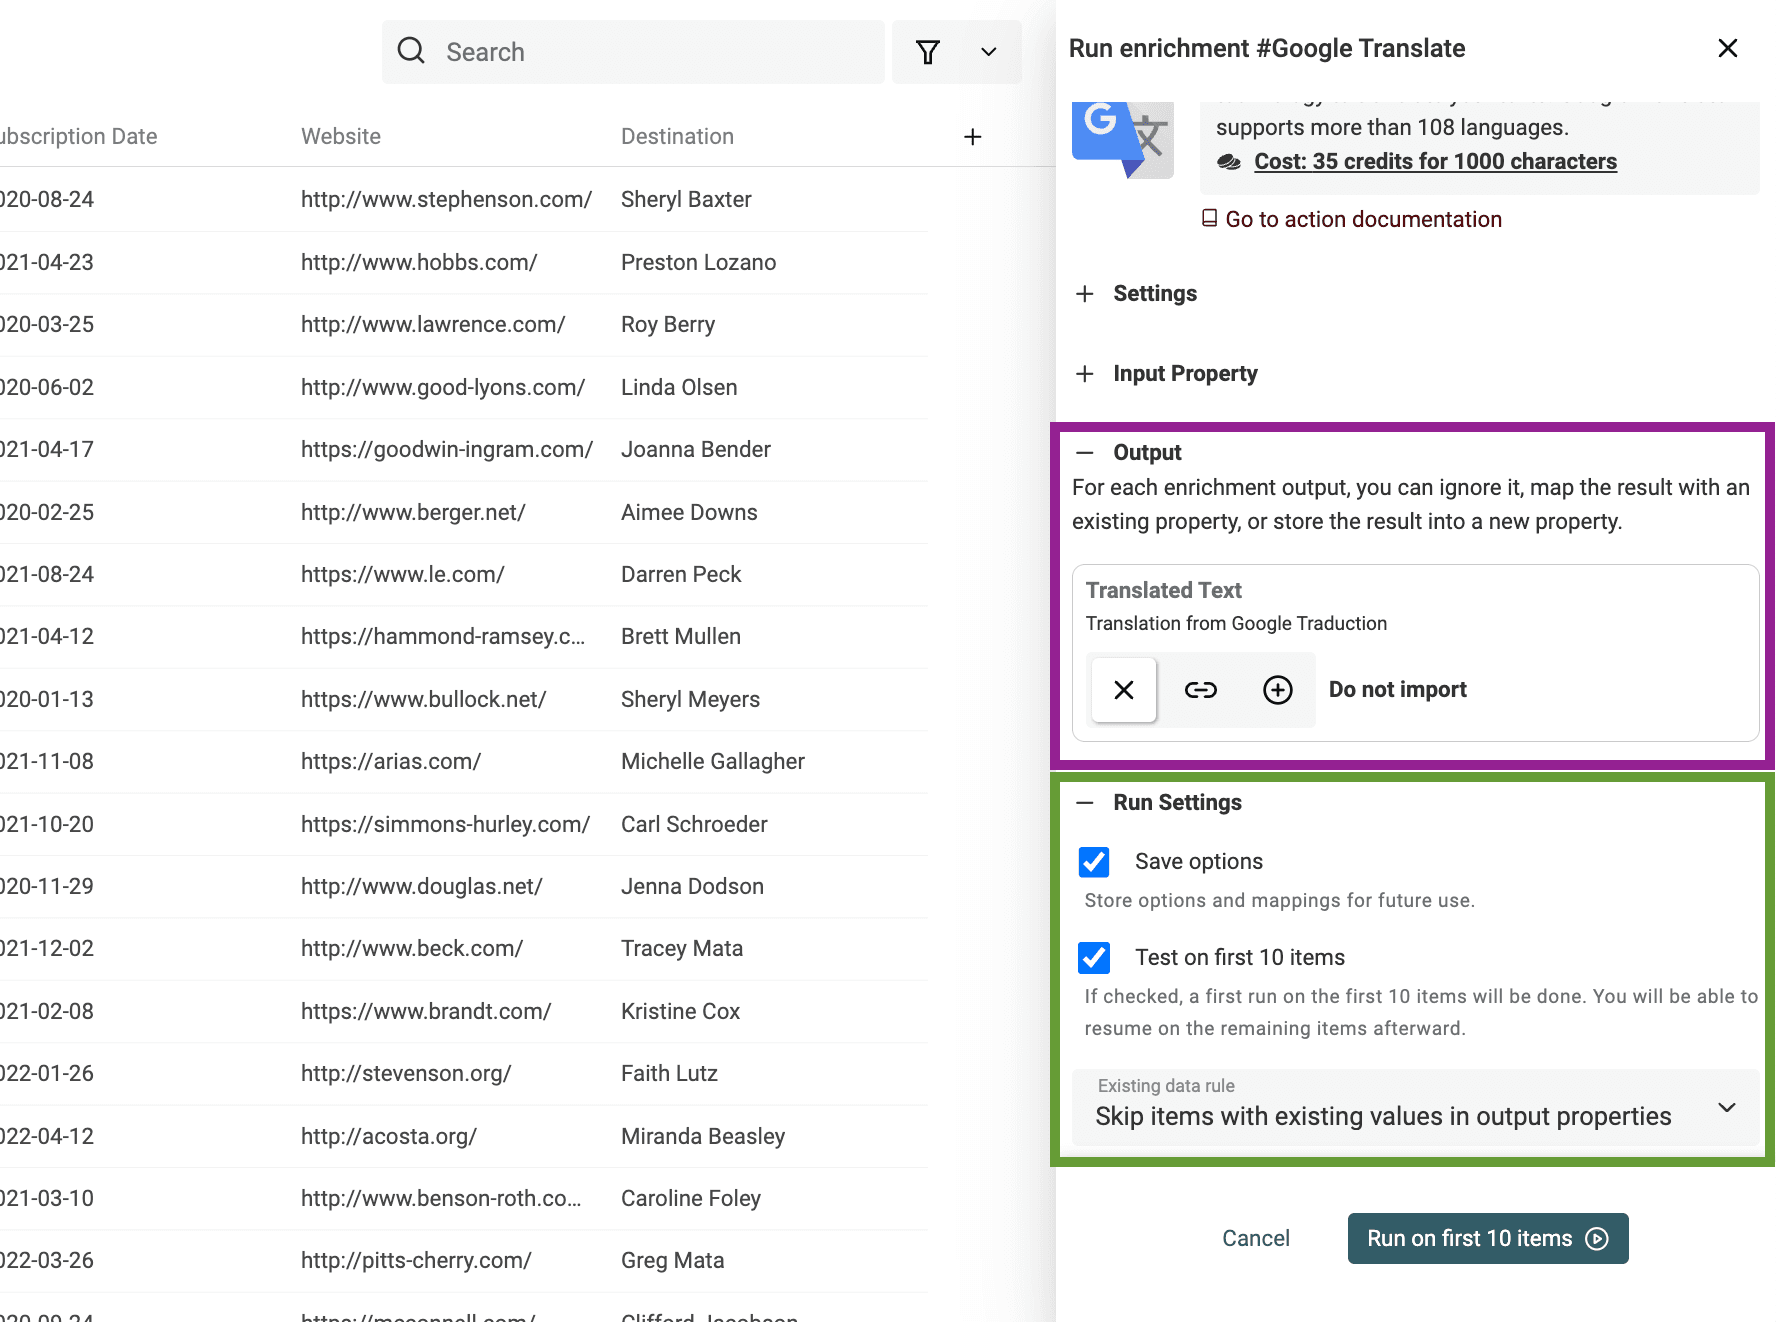Add a new column with plus icon

(972, 137)
